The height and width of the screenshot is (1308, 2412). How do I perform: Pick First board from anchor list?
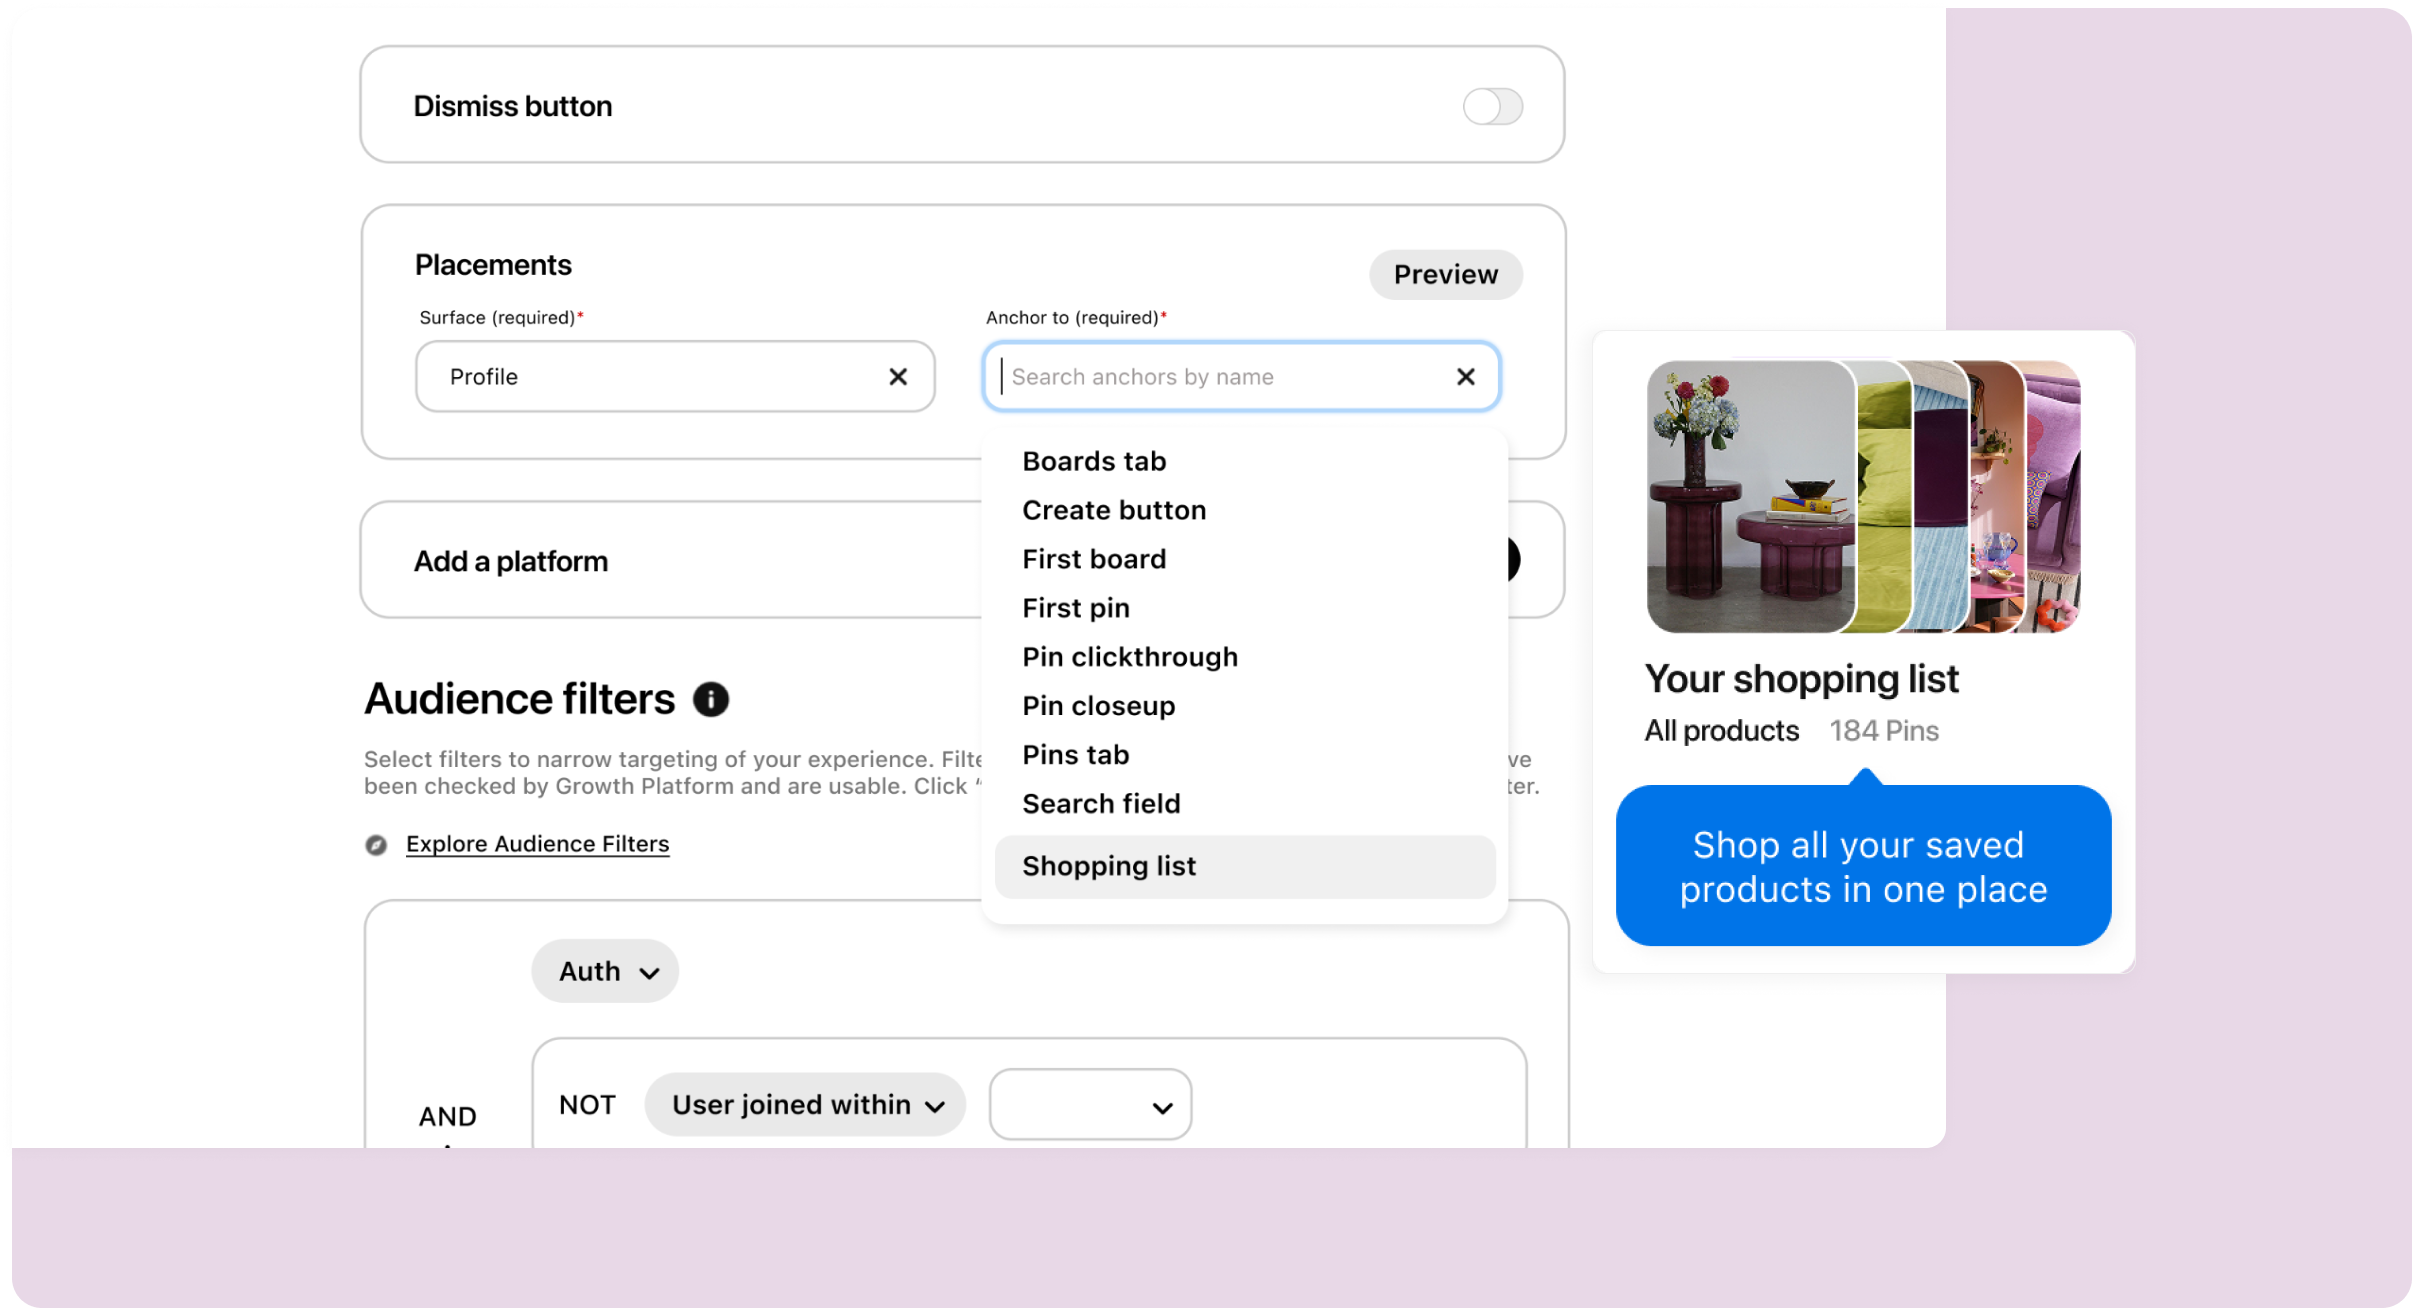pos(1094,559)
